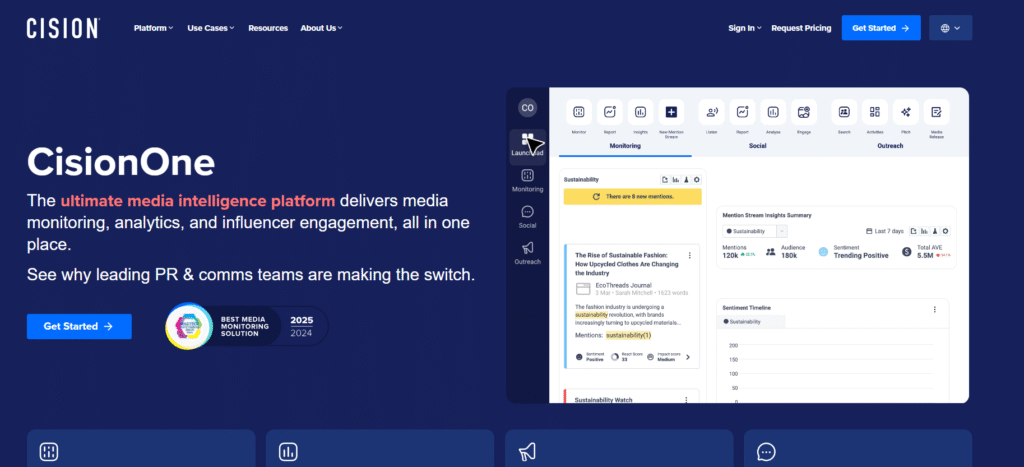
Task: Click the Media Release icon
Action: pos(937,113)
